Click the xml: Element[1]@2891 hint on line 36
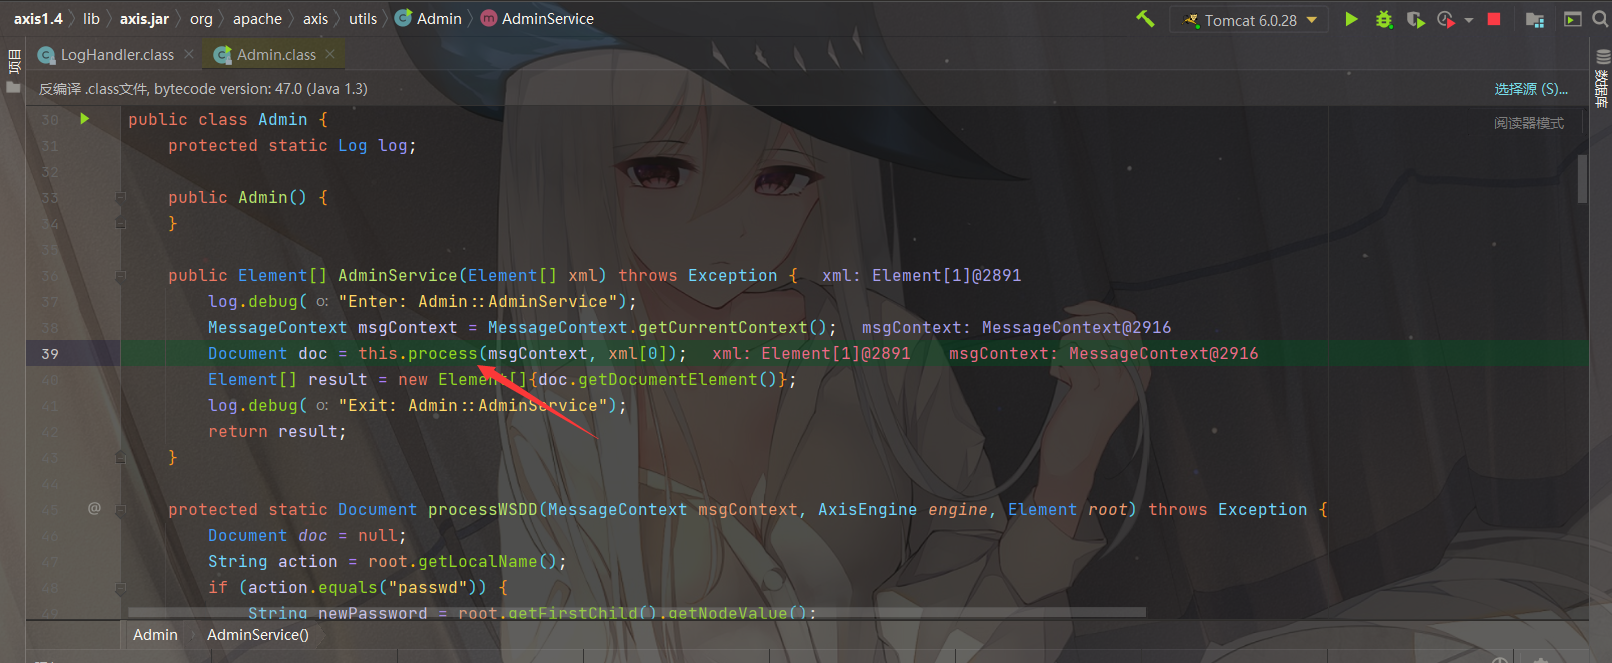The width and height of the screenshot is (1612, 663). (x=921, y=276)
